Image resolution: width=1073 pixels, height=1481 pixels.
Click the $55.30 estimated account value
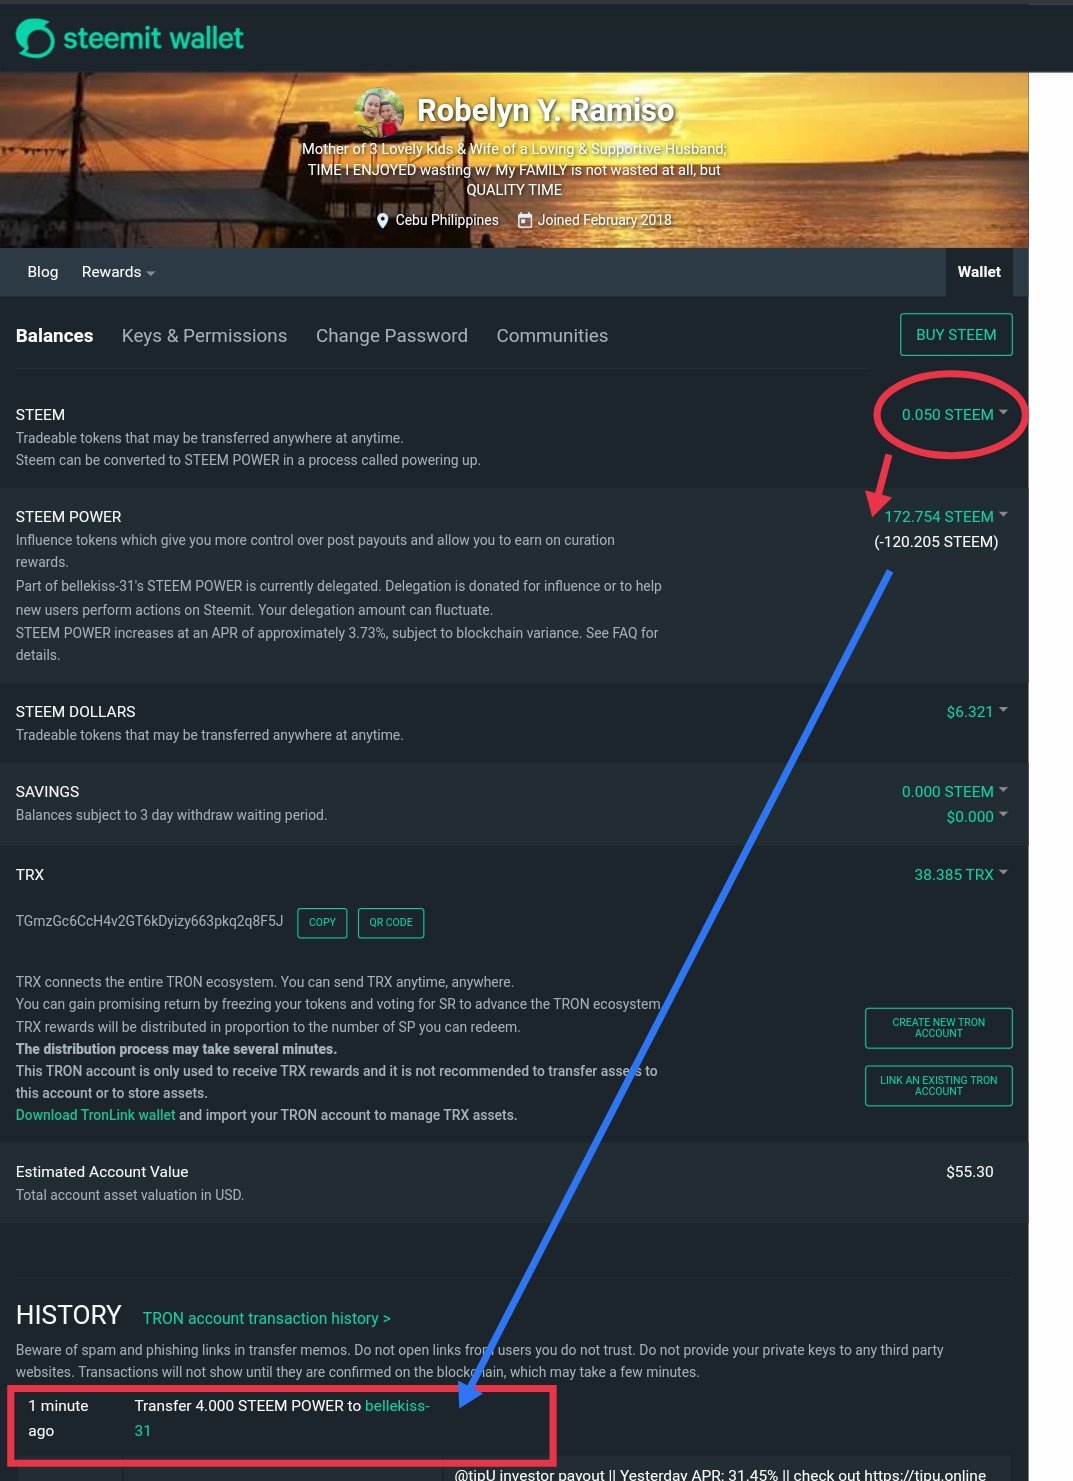[x=969, y=1172]
